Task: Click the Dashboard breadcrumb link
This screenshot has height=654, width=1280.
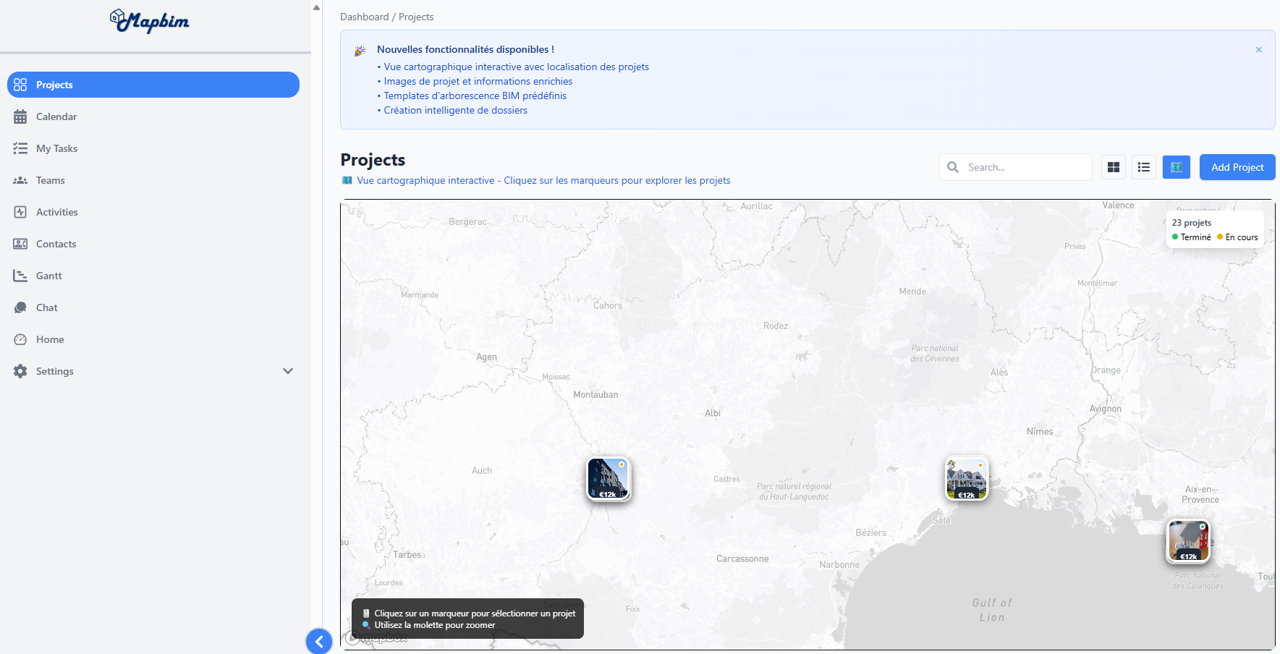Action: (x=364, y=17)
